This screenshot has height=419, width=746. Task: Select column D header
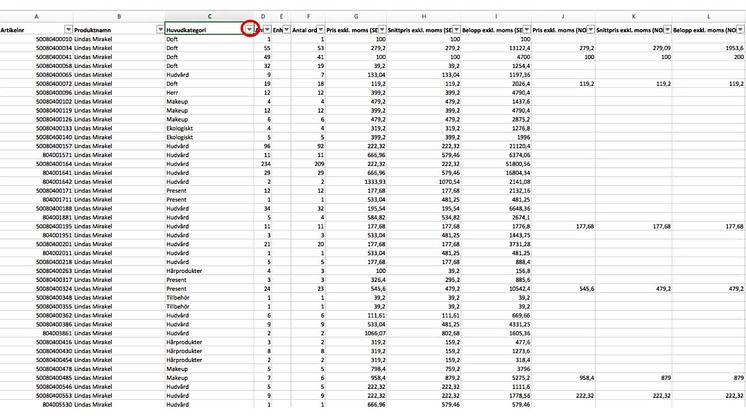[263, 17]
